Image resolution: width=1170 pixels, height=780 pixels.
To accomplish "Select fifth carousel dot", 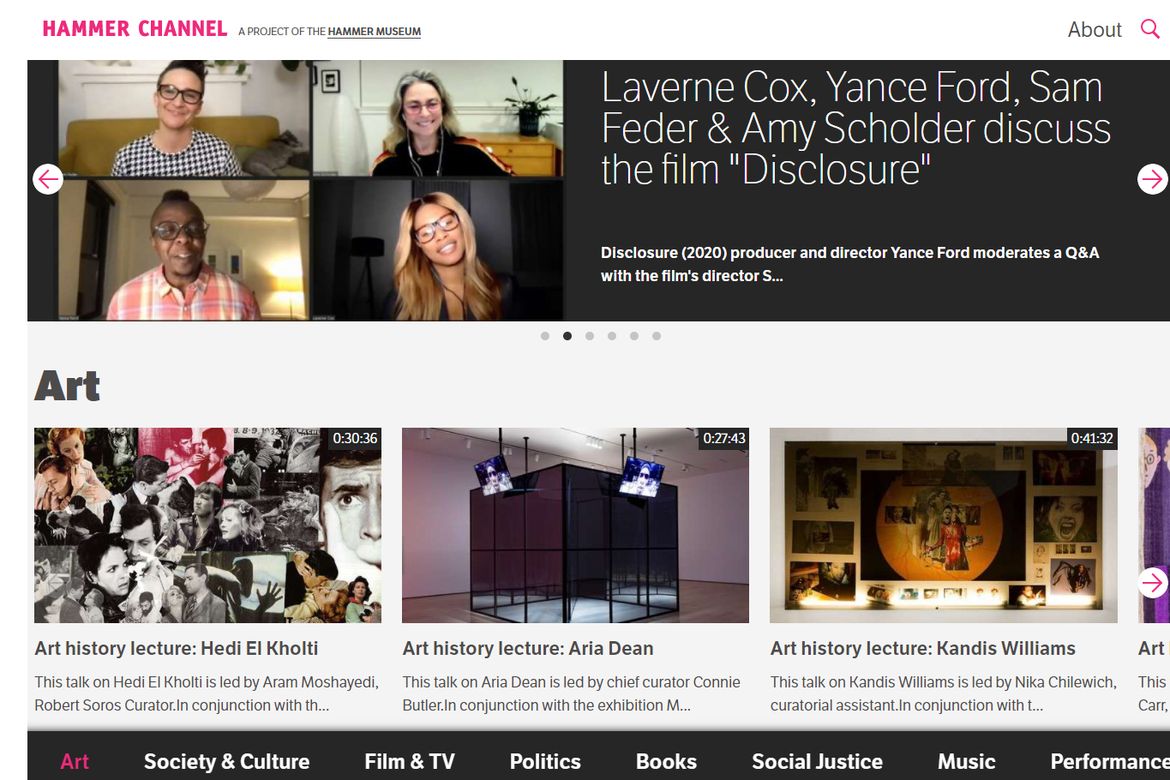I will (x=634, y=336).
